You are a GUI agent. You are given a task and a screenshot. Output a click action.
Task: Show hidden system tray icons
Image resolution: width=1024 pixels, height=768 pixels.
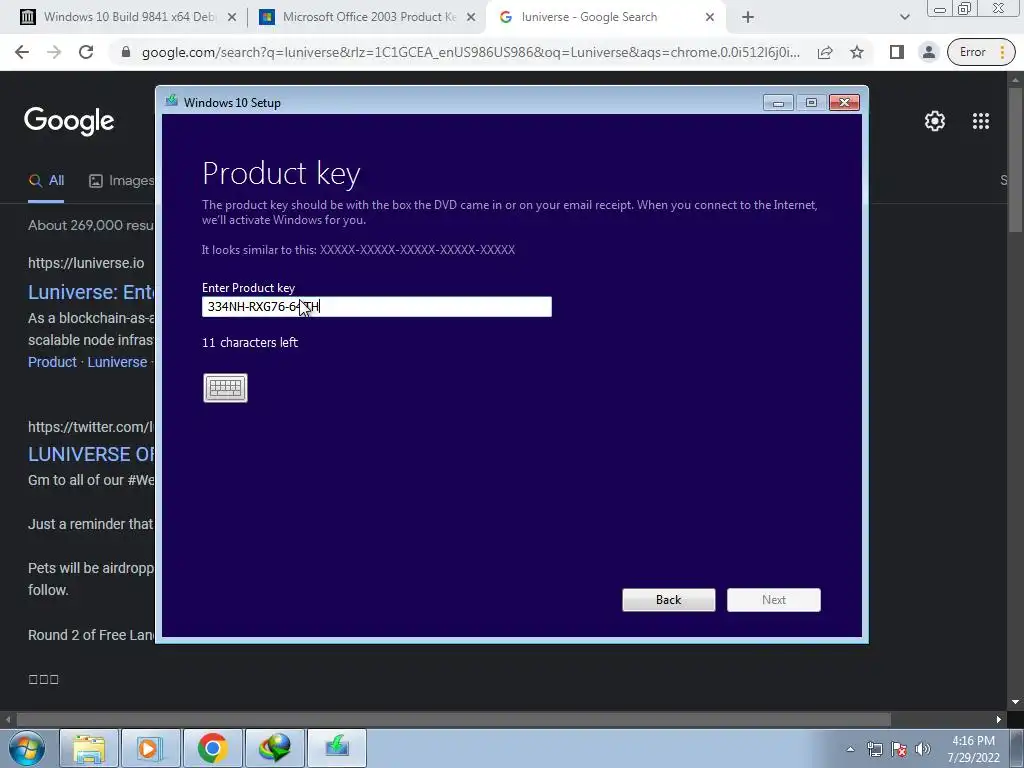tap(850, 749)
